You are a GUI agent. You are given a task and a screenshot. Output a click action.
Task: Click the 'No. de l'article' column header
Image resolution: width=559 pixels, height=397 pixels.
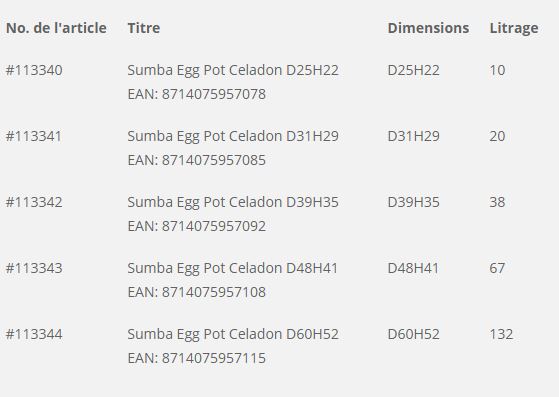tap(56, 28)
